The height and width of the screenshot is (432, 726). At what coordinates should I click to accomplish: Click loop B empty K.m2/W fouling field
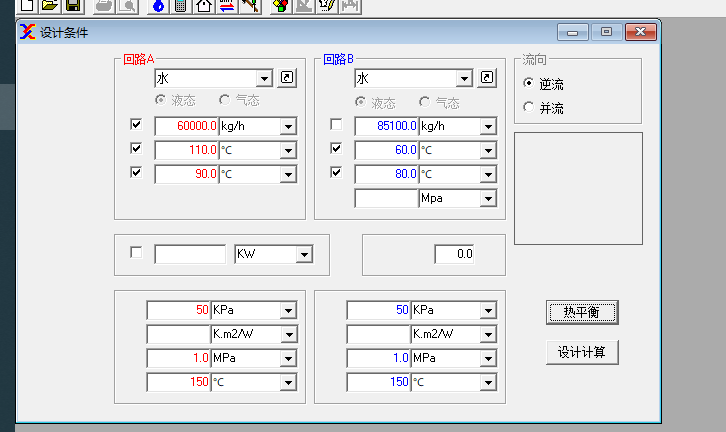378,334
